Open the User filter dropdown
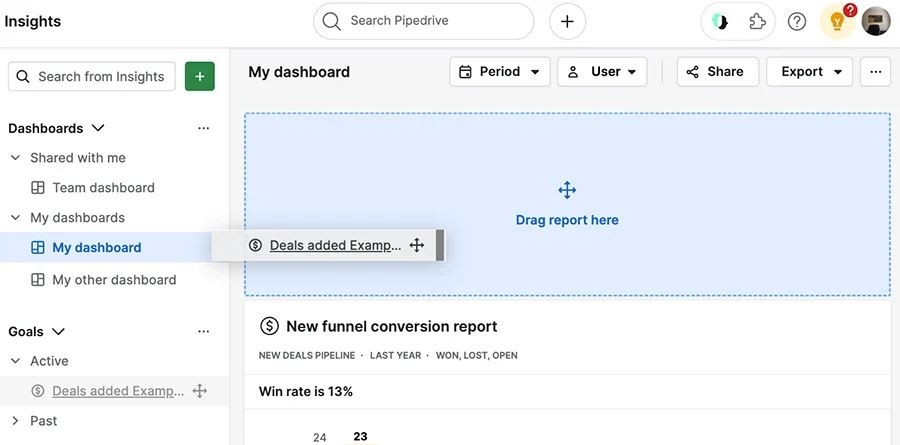 coord(602,72)
